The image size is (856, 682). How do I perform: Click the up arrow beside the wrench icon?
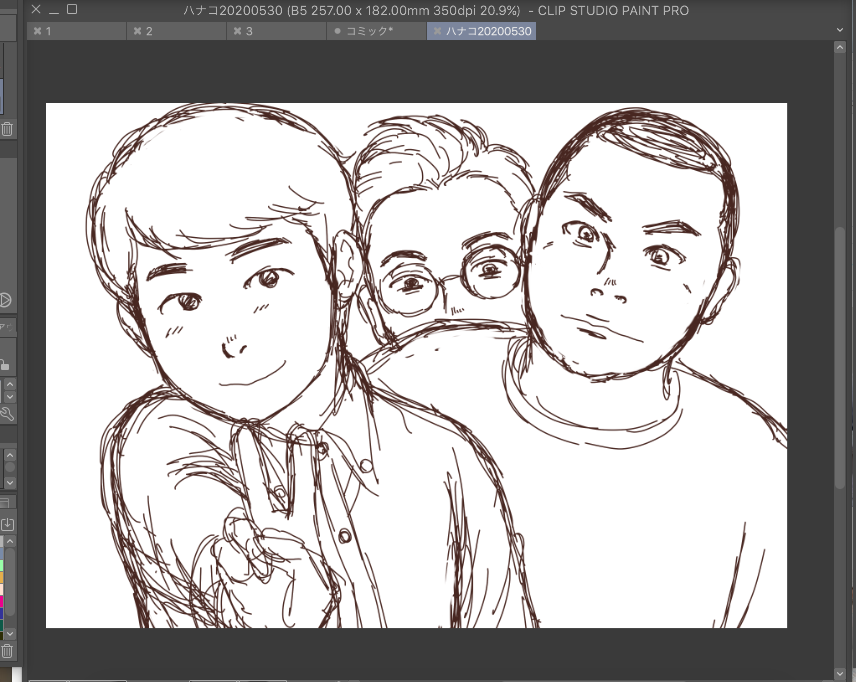pos(10,384)
